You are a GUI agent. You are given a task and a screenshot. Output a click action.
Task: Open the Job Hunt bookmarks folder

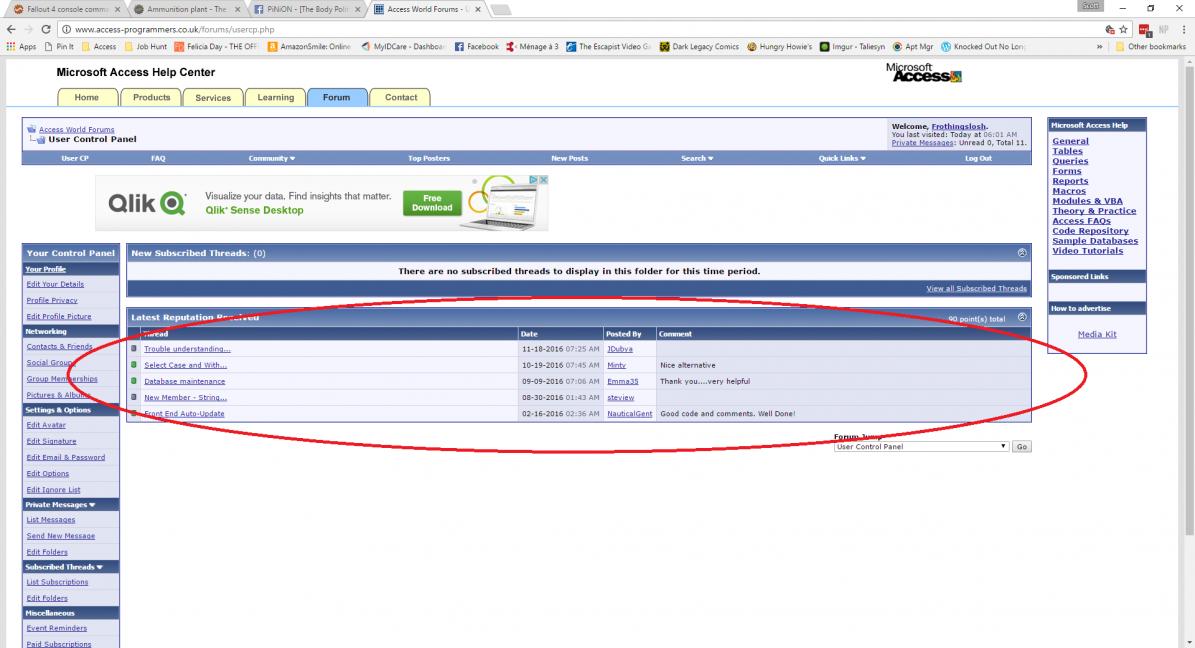(145, 47)
